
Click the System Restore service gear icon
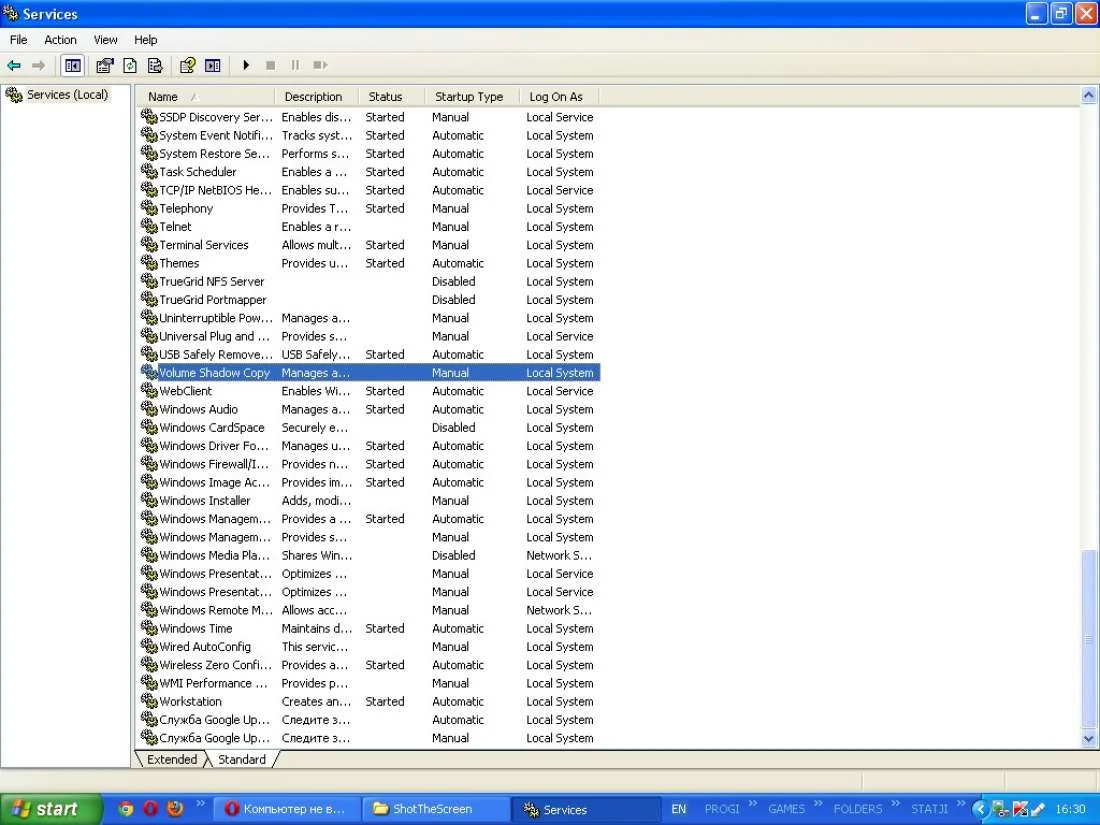coord(149,153)
